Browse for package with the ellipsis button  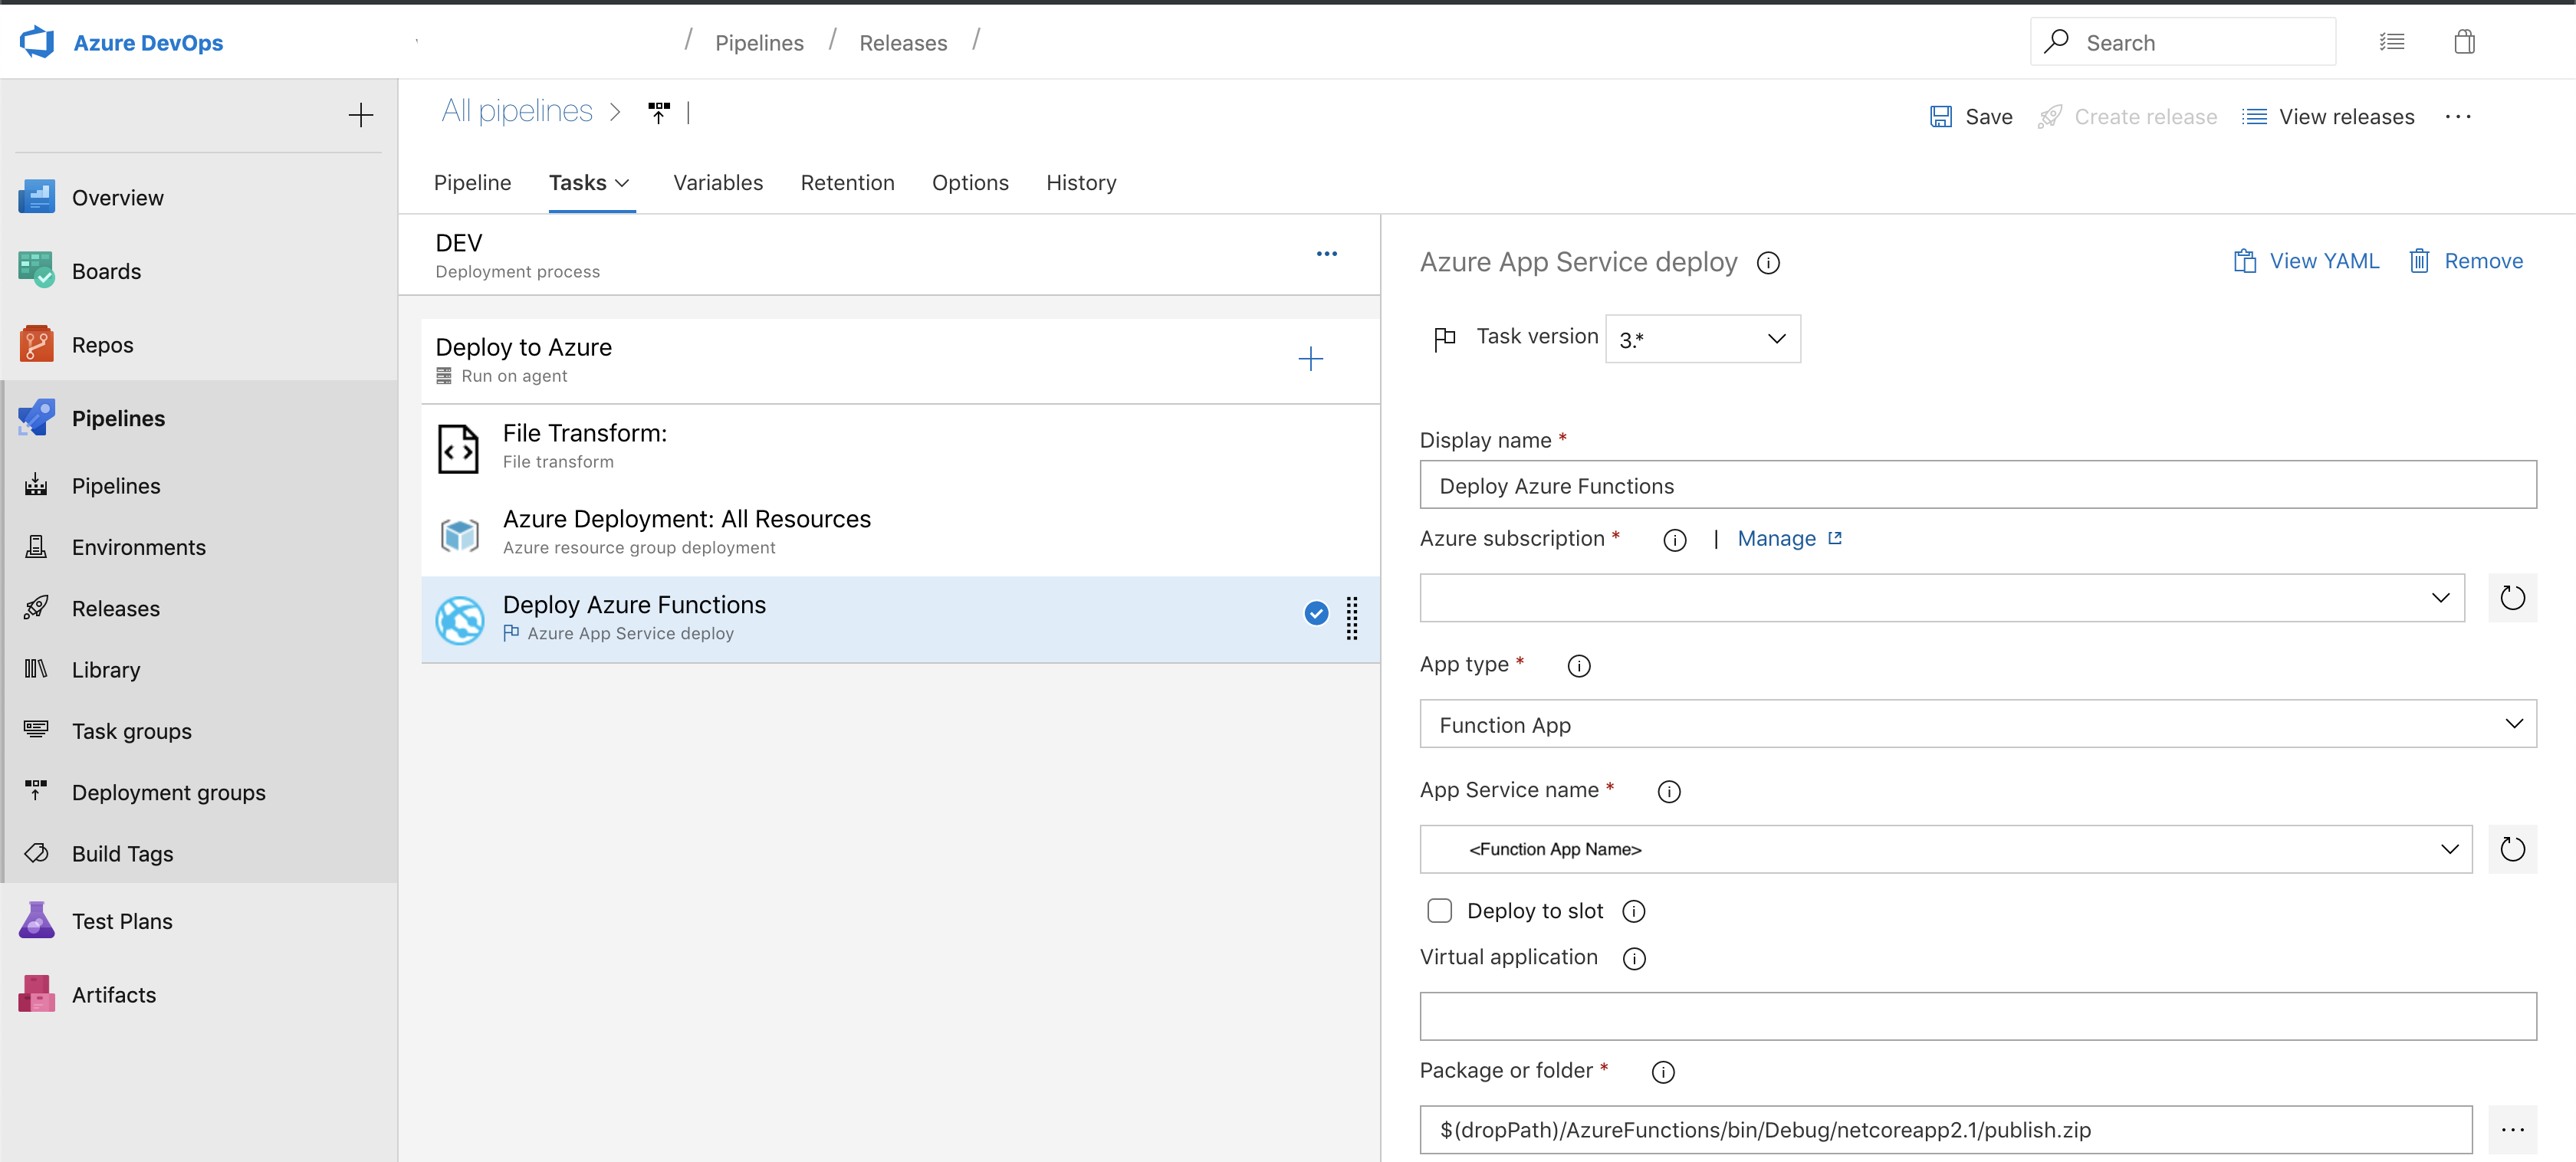pos(2513,1130)
